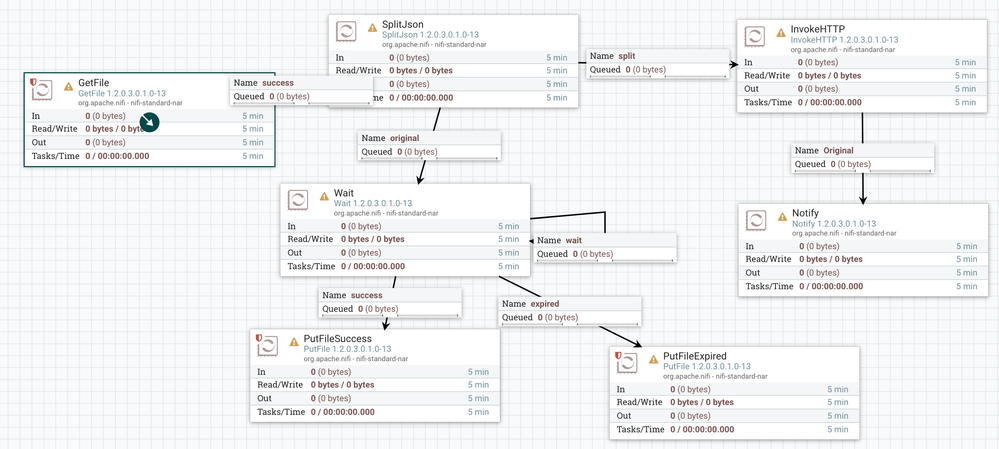Click the Read/Write row of PutFileExpired

(x=735, y=403)
